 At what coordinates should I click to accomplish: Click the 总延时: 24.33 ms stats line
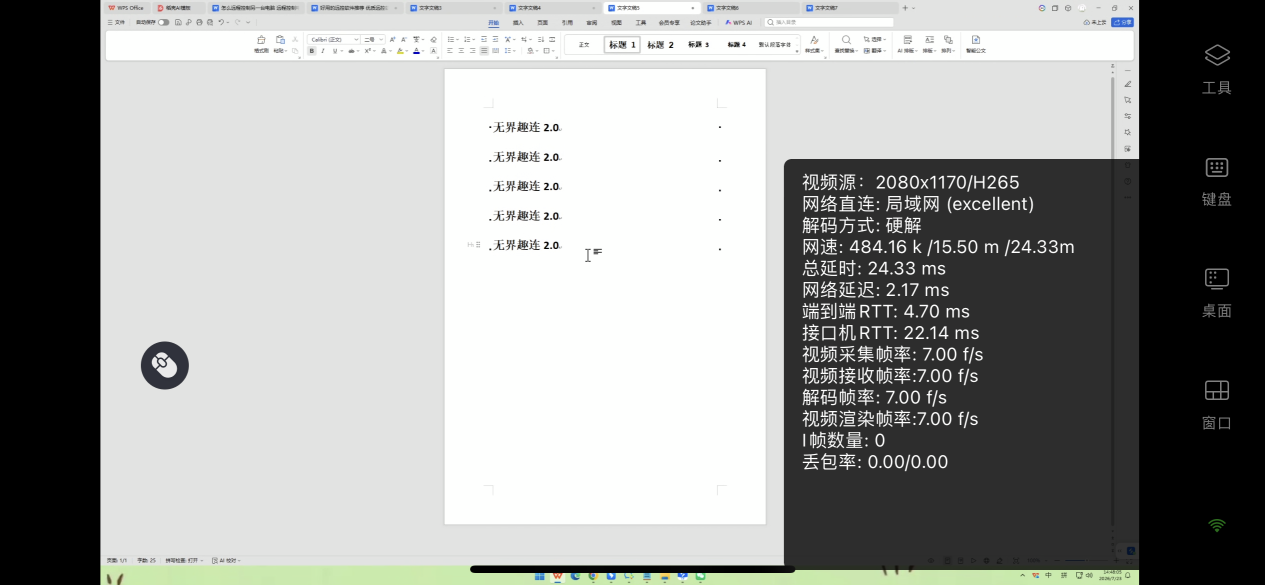point(874,268)
